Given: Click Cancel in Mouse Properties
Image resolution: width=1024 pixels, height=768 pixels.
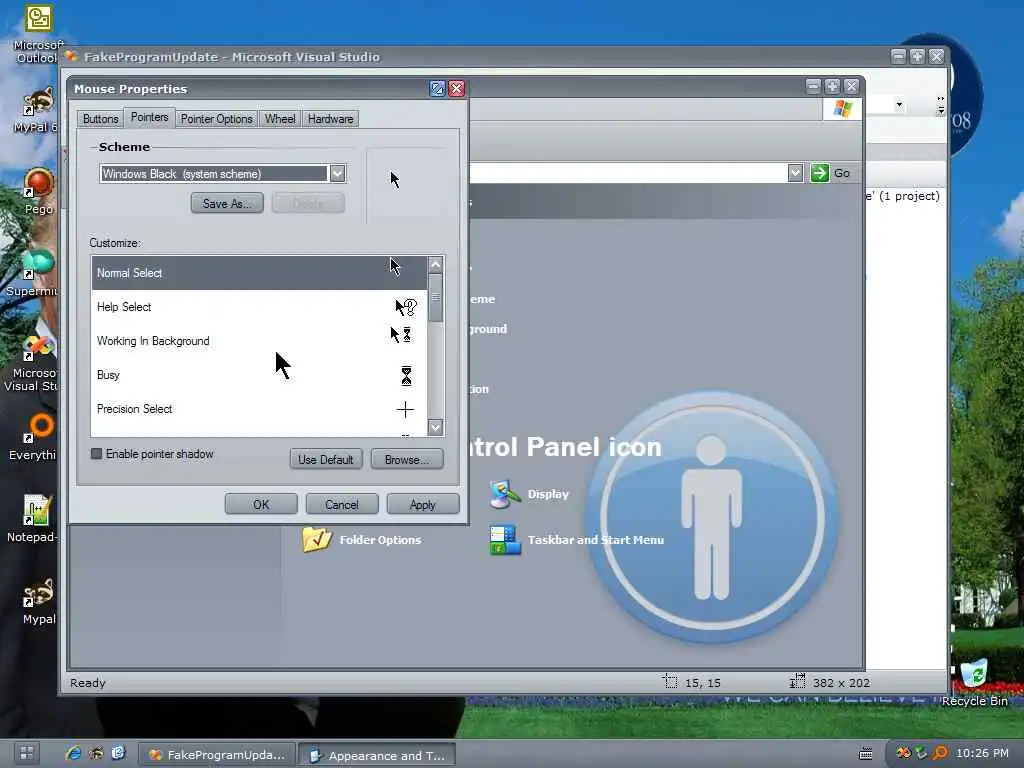Looking at the screenshot, I should pos(342,504).
